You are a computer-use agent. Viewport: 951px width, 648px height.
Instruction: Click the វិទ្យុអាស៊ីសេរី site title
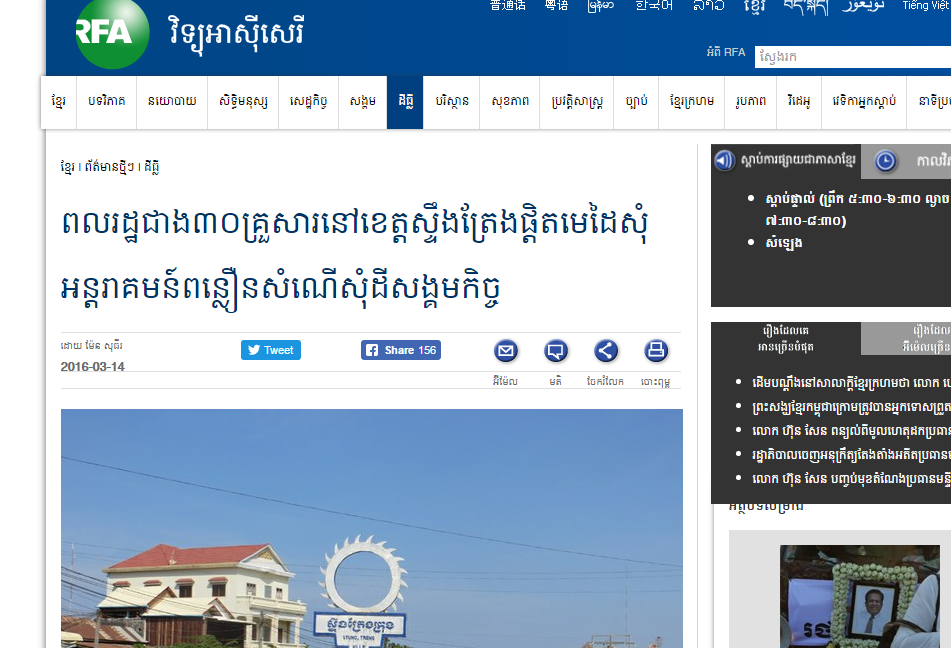tap(236, 33)
